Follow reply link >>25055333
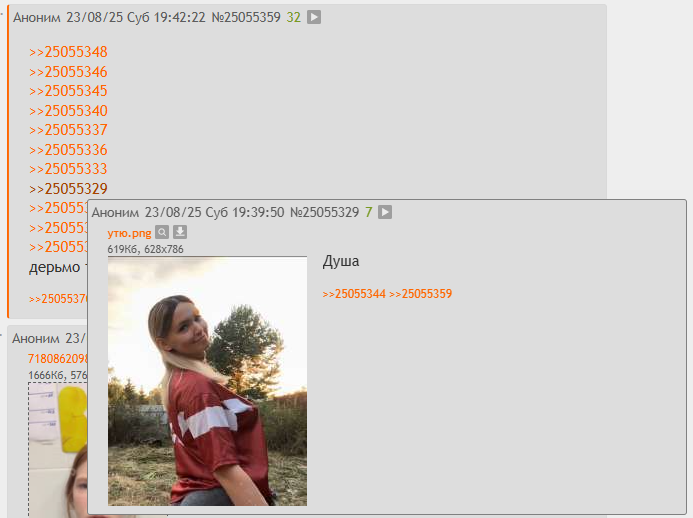693x518 pixels. (x=68, y=169)
